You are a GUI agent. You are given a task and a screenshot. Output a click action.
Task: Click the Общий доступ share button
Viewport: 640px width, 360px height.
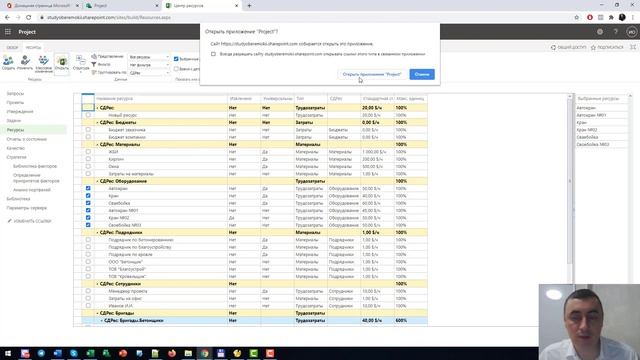(568, 47)
